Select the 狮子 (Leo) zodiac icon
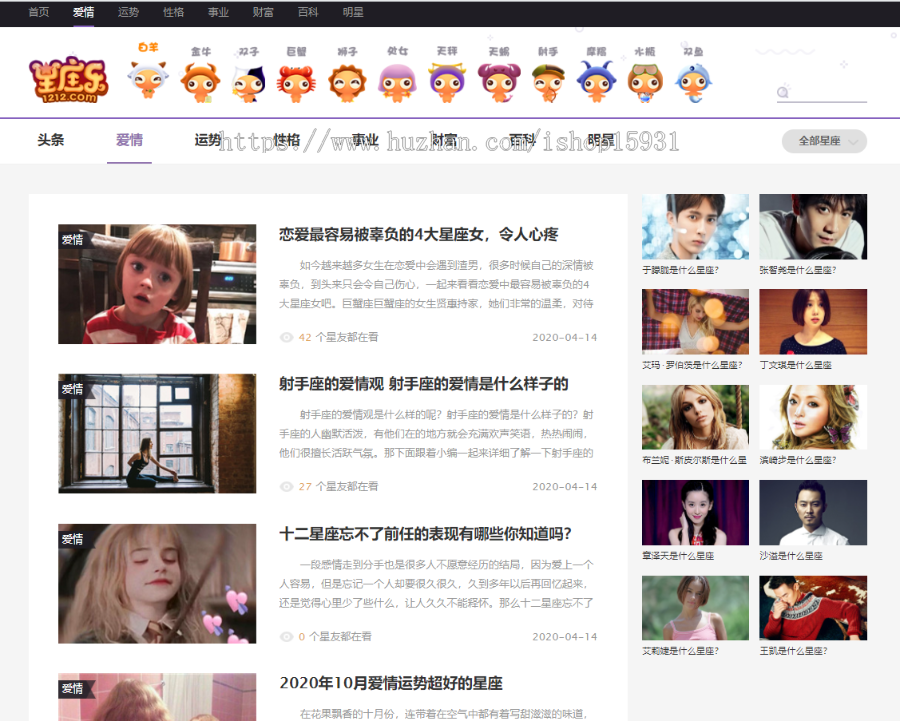The height and width of the screenshot is (721, 900). (347, 75)
